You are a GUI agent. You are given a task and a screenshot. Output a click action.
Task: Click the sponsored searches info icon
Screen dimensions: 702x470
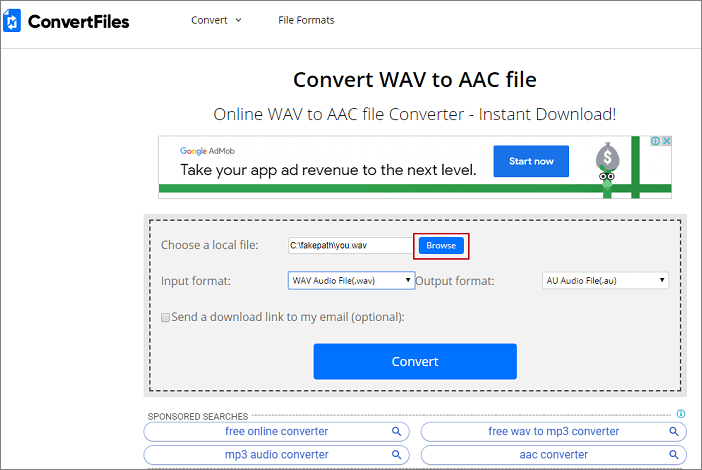(x=681, y=414)
